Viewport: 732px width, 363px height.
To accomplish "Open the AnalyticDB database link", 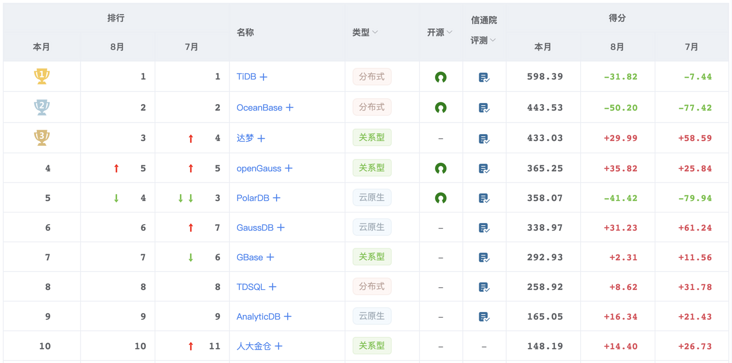I will pyautogui.click(x=259, y=316).
